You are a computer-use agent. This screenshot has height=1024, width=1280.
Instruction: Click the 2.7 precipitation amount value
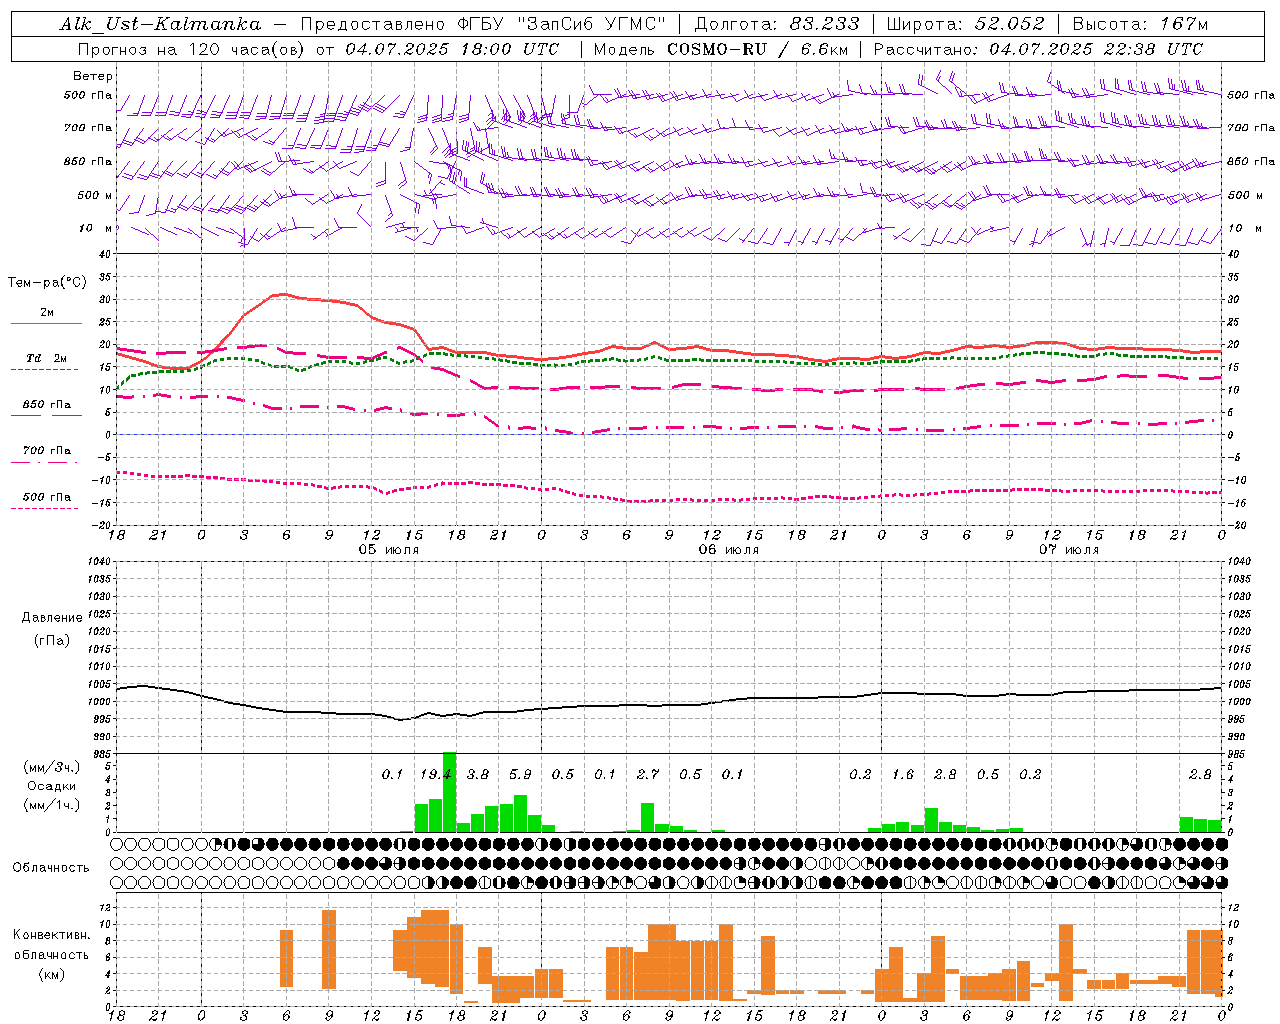[648, 774]
